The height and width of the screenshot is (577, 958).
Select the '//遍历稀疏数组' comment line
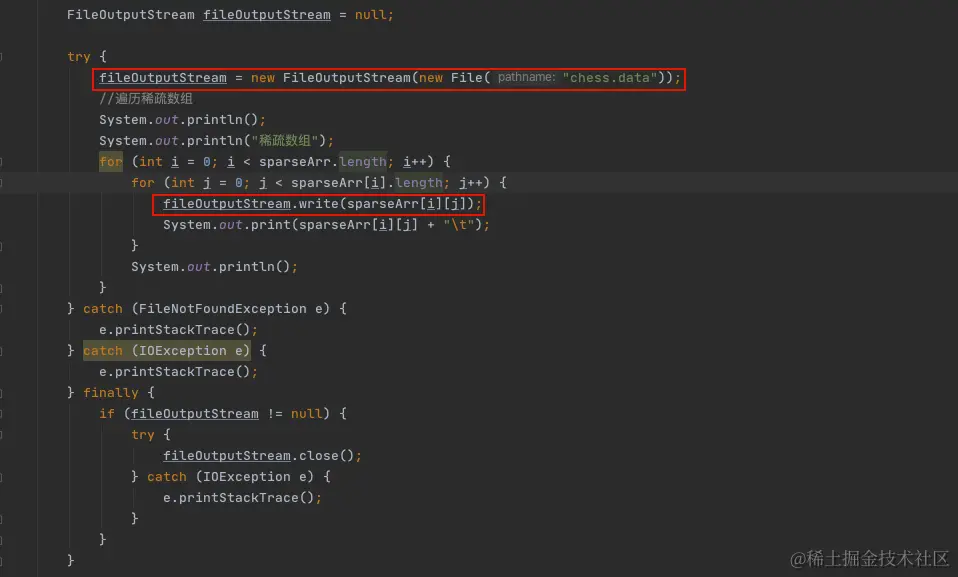click(146, 98)
